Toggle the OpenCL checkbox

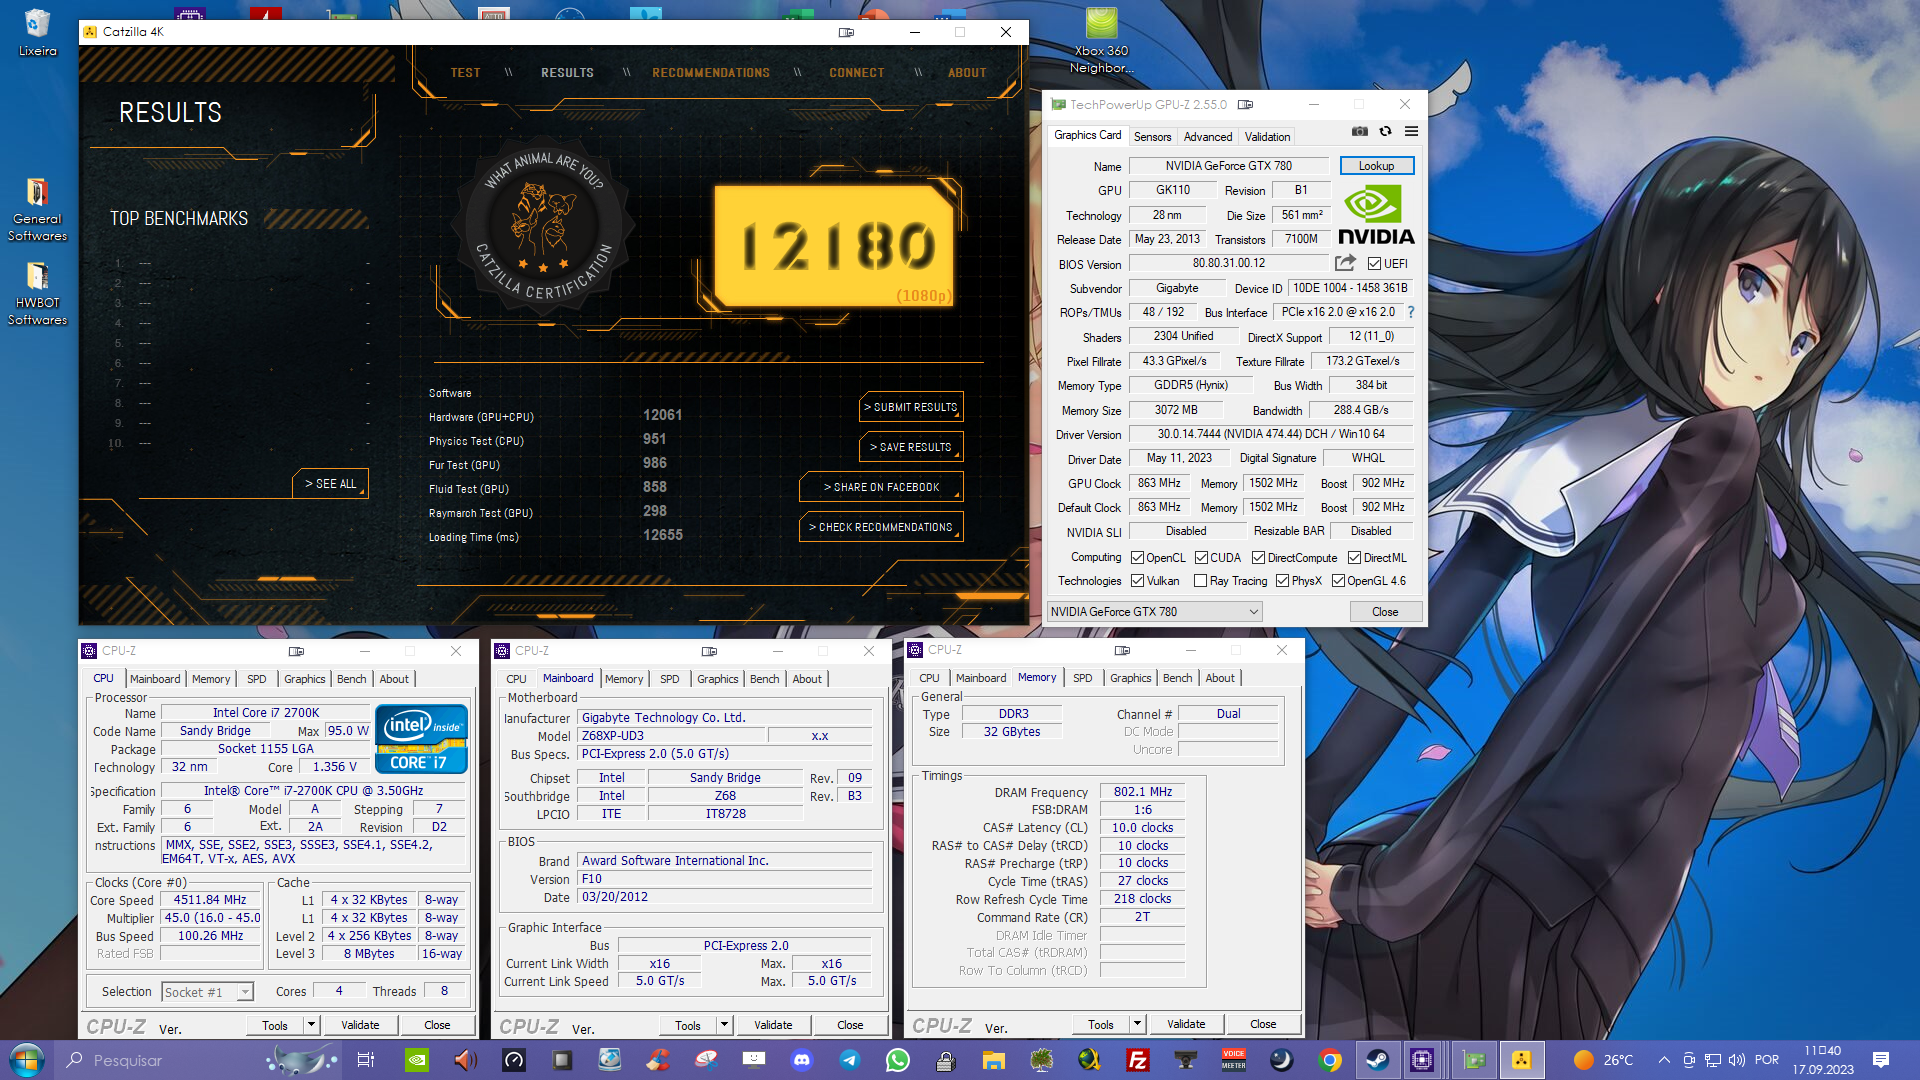(x=1137, y=558)
